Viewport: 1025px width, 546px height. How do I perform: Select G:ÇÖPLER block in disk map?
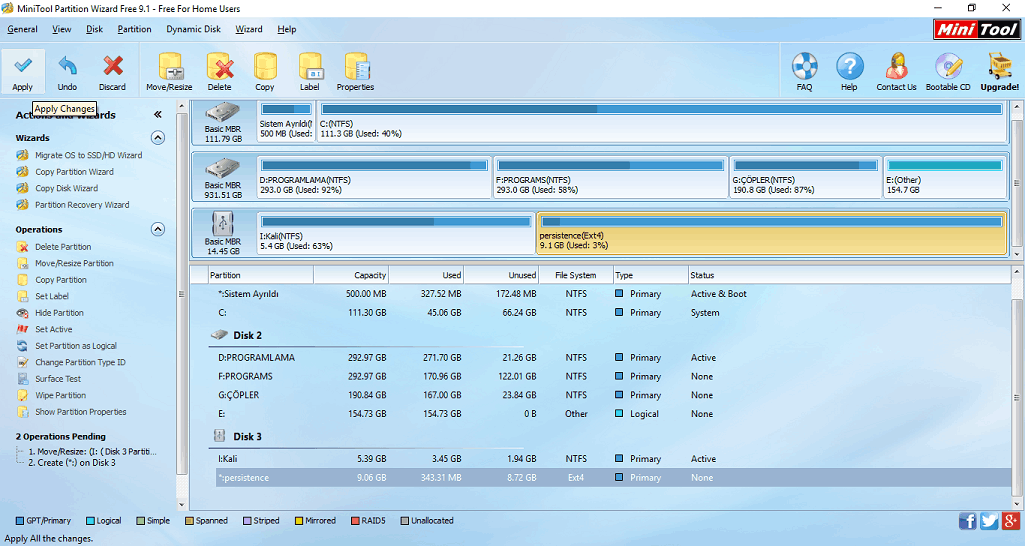pyautogui.click(x=805, y=177)
